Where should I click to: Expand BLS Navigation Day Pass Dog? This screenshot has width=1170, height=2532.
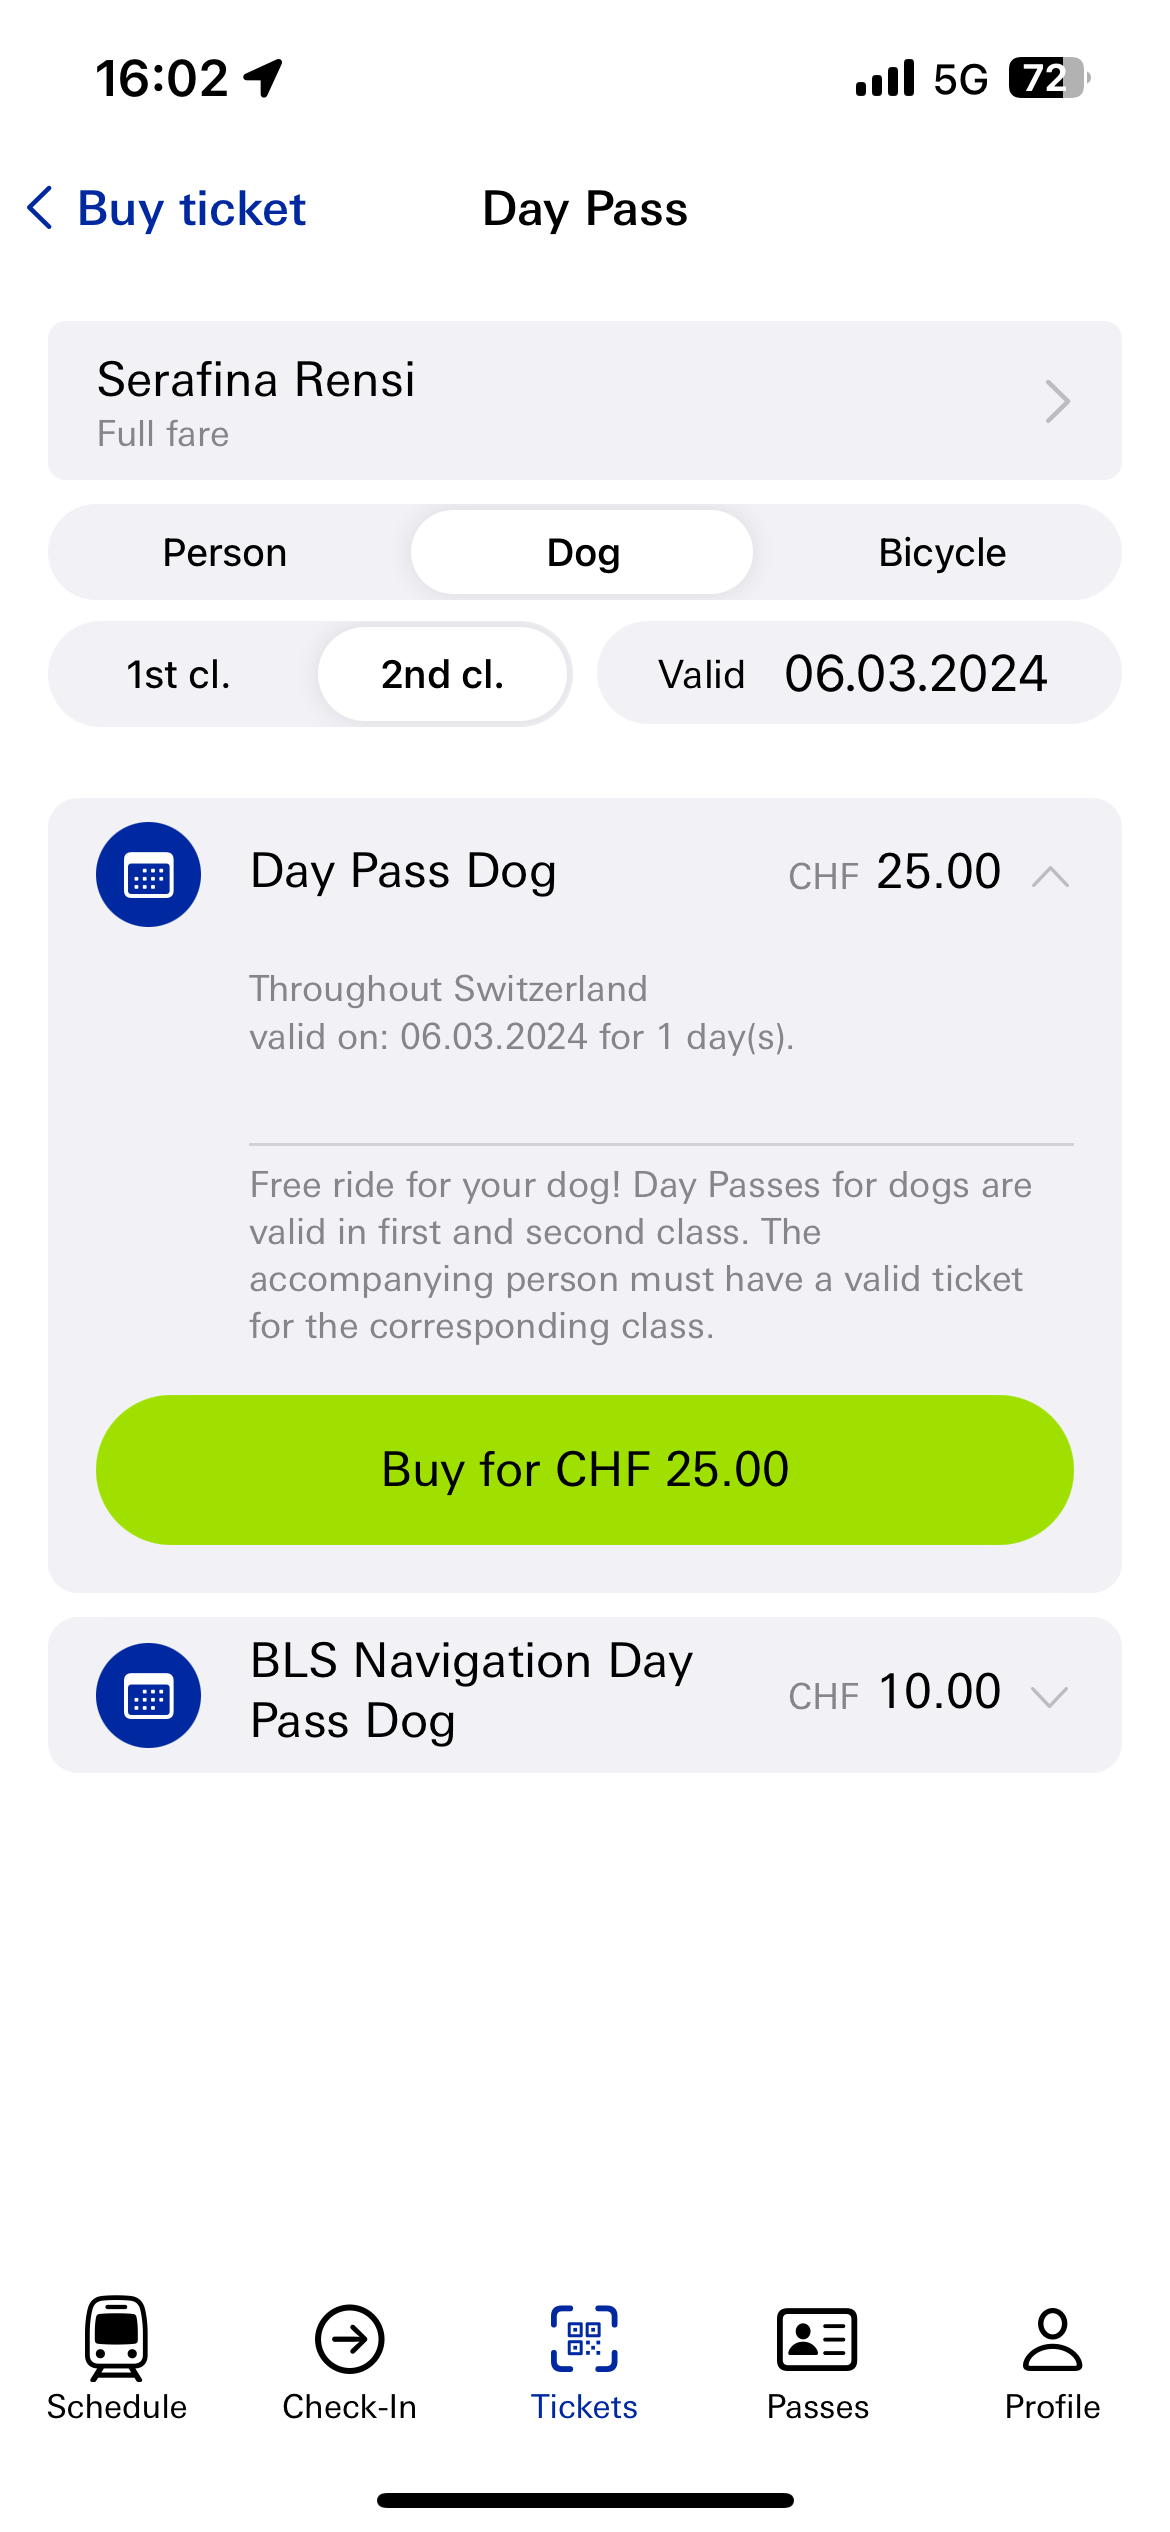point(1050,1696)
